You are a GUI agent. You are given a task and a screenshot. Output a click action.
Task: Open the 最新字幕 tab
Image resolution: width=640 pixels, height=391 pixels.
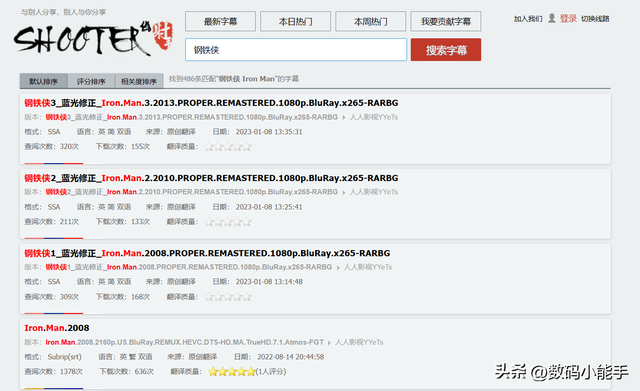click(220, 21)
